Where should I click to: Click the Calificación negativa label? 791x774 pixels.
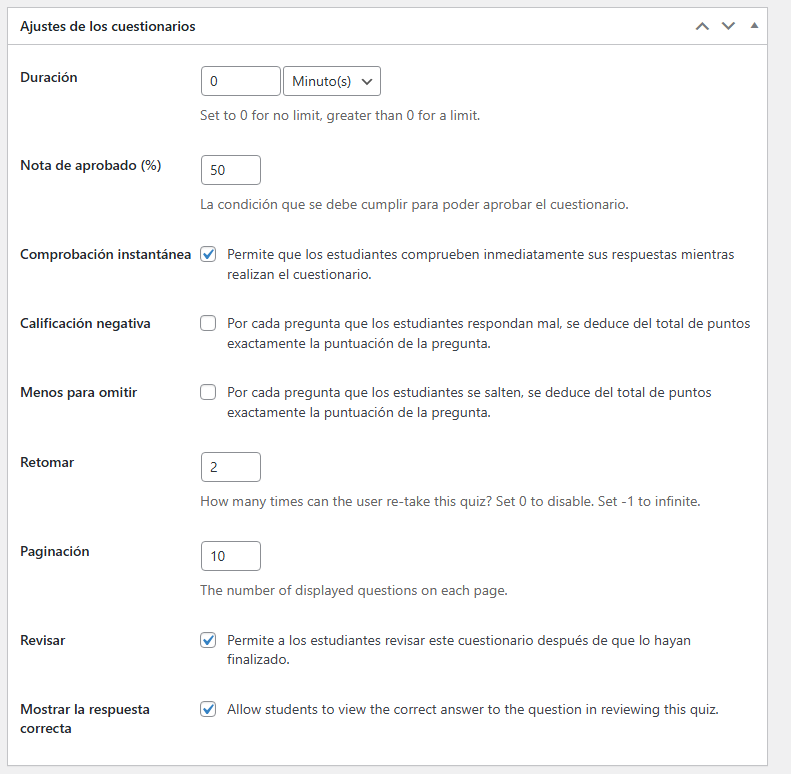[x=85, y=323]
